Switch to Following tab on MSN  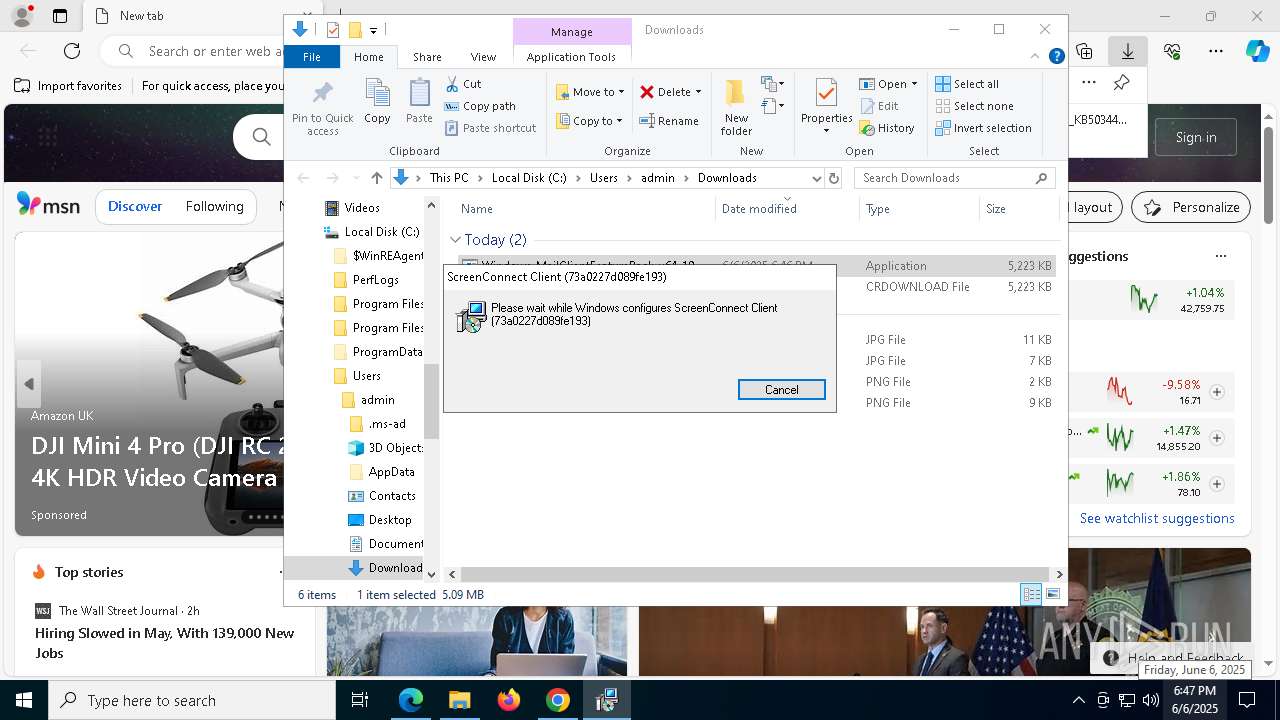(x=214, y=206)
